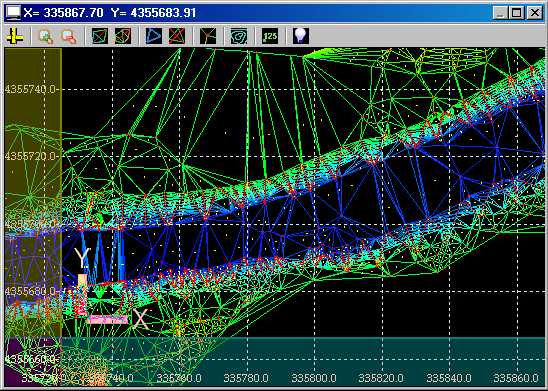This screenshot has width=548, height=391.
Task: Close the viewer window
Action: coord(535,13)
